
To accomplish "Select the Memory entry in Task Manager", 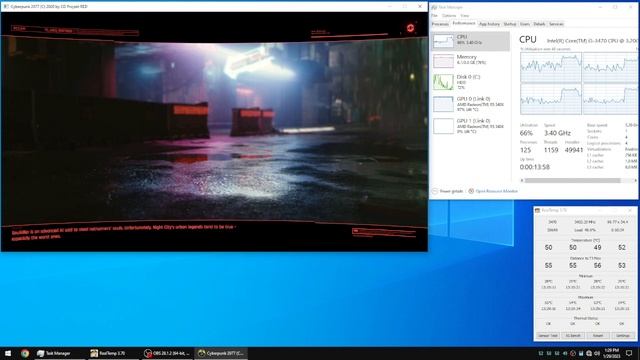I will [x=470, y=60].
